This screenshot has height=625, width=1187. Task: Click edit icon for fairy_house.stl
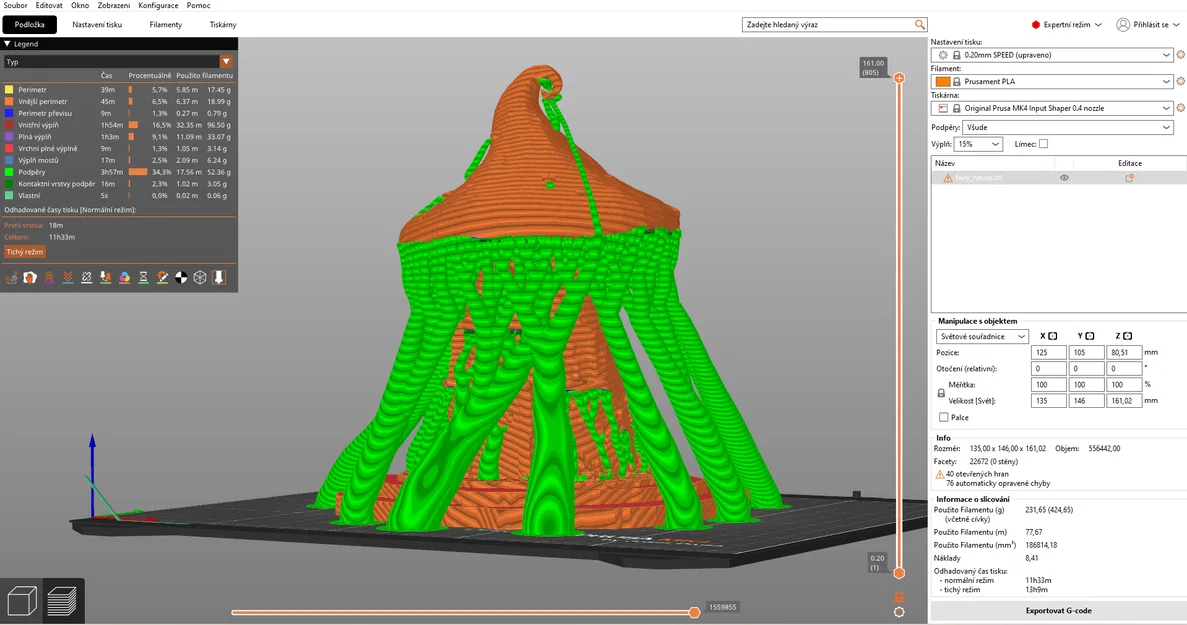1129,178
